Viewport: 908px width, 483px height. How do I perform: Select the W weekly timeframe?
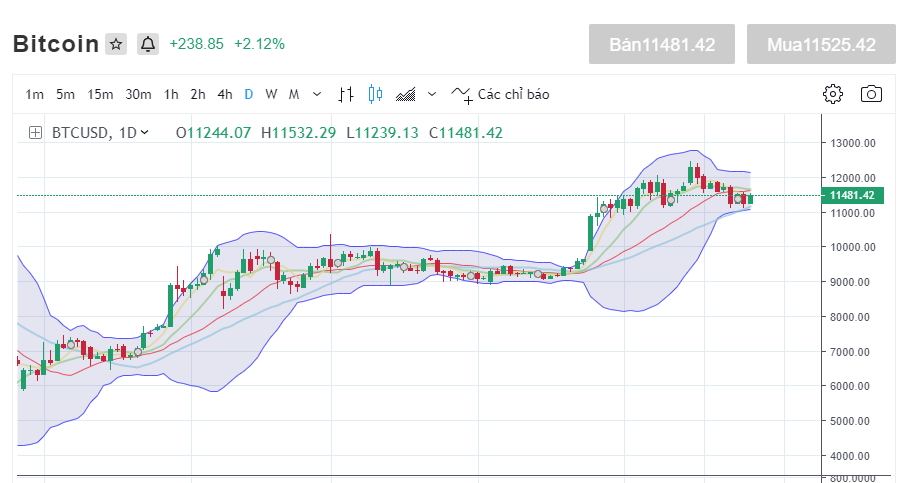(271, 95)
